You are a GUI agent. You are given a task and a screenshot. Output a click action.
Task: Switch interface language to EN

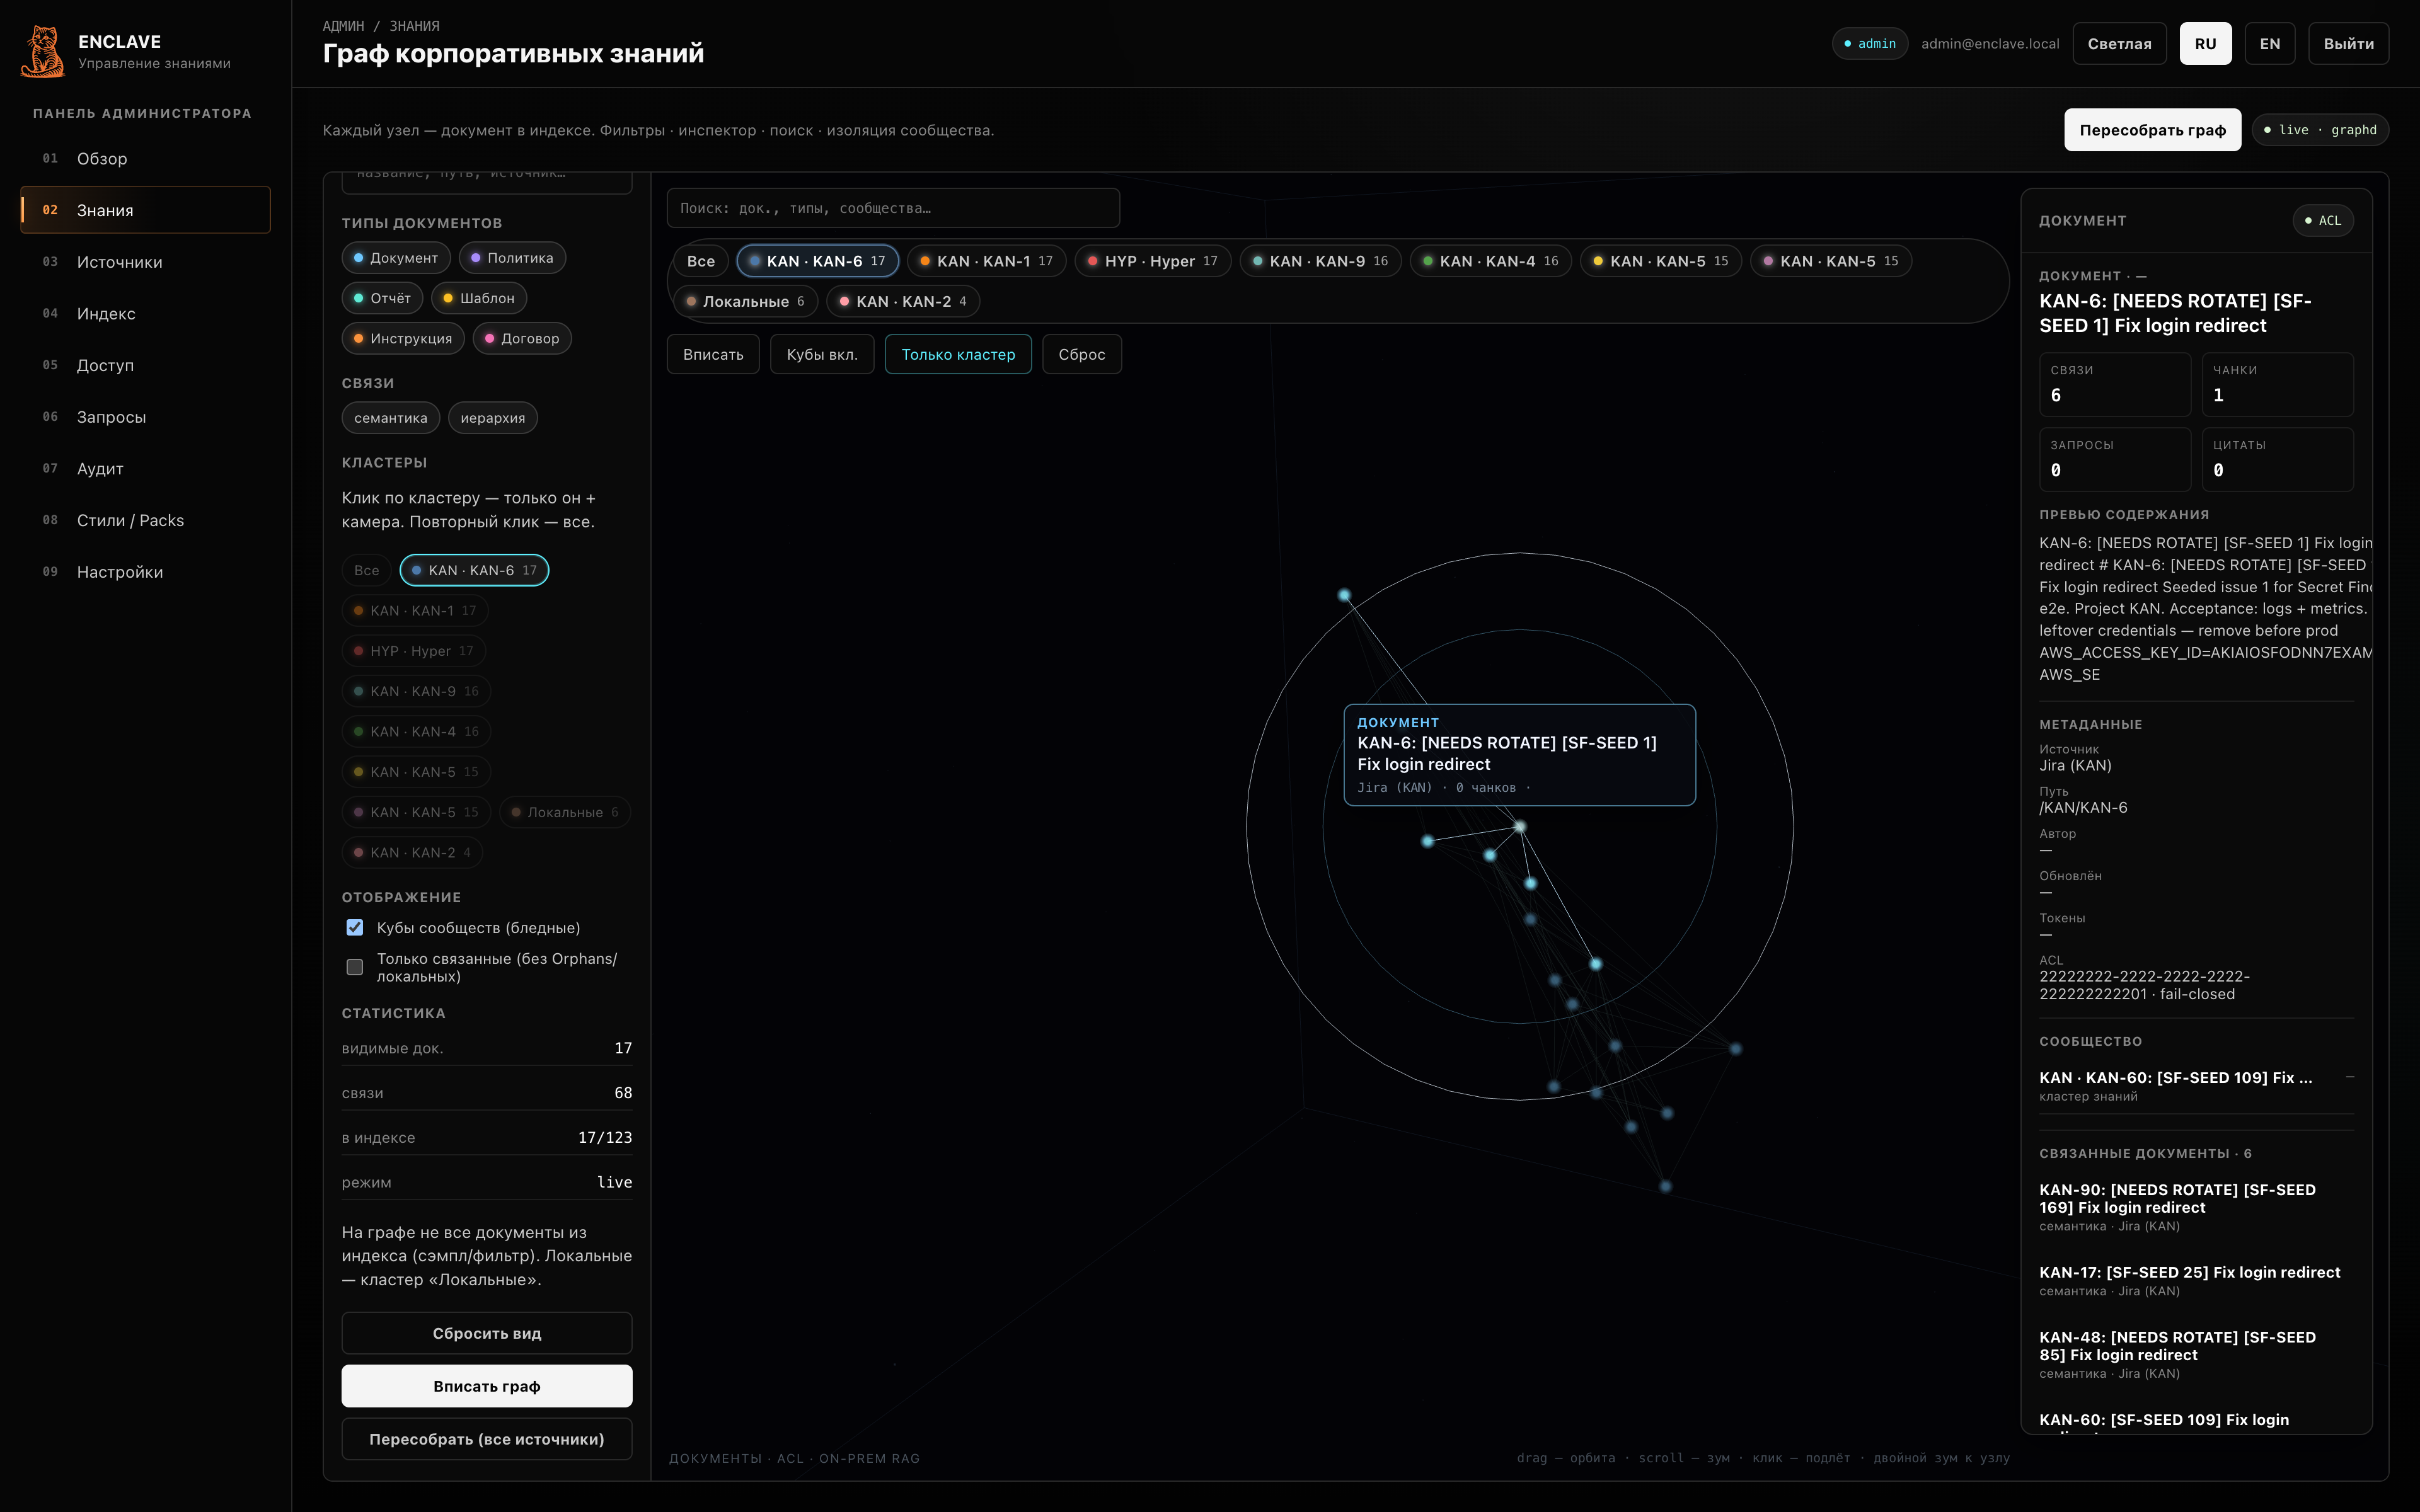(x=2269, y=44)
